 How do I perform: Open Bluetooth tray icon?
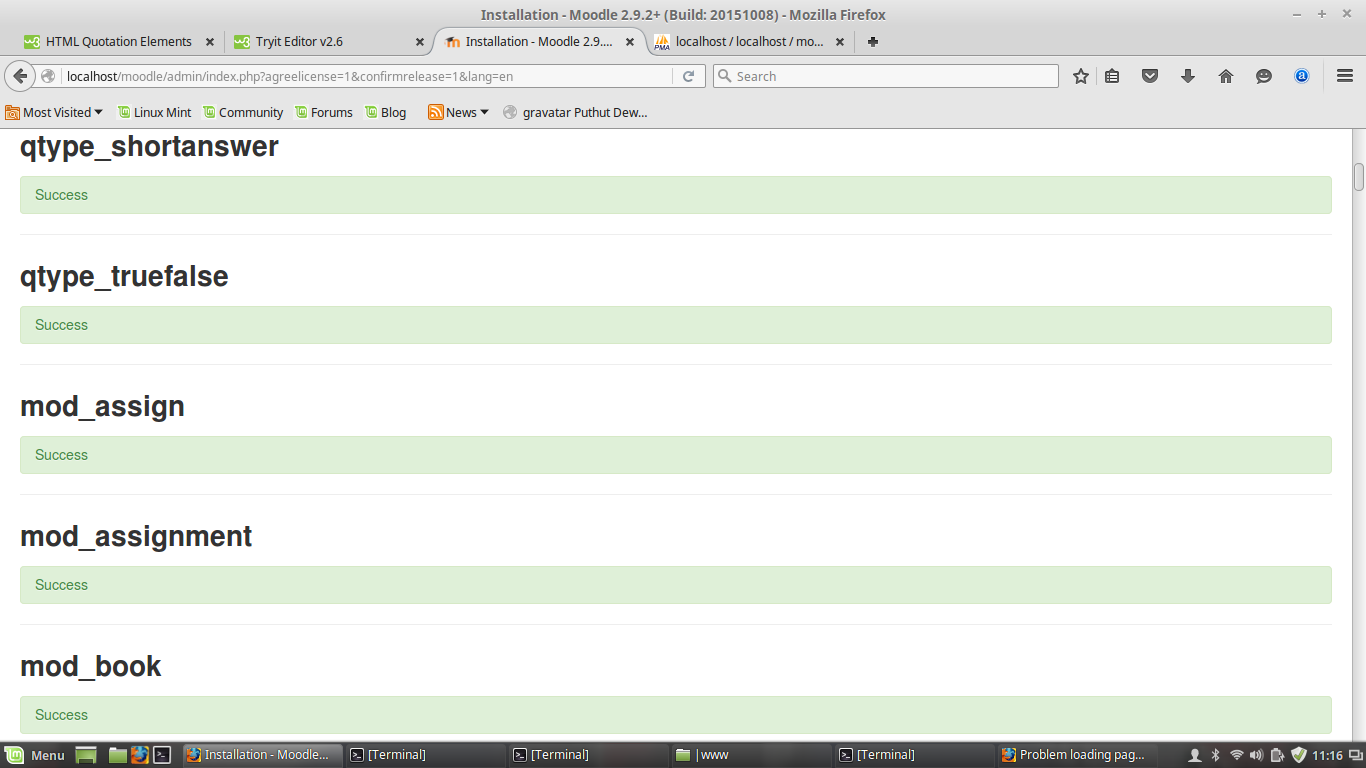[1216, 755]
